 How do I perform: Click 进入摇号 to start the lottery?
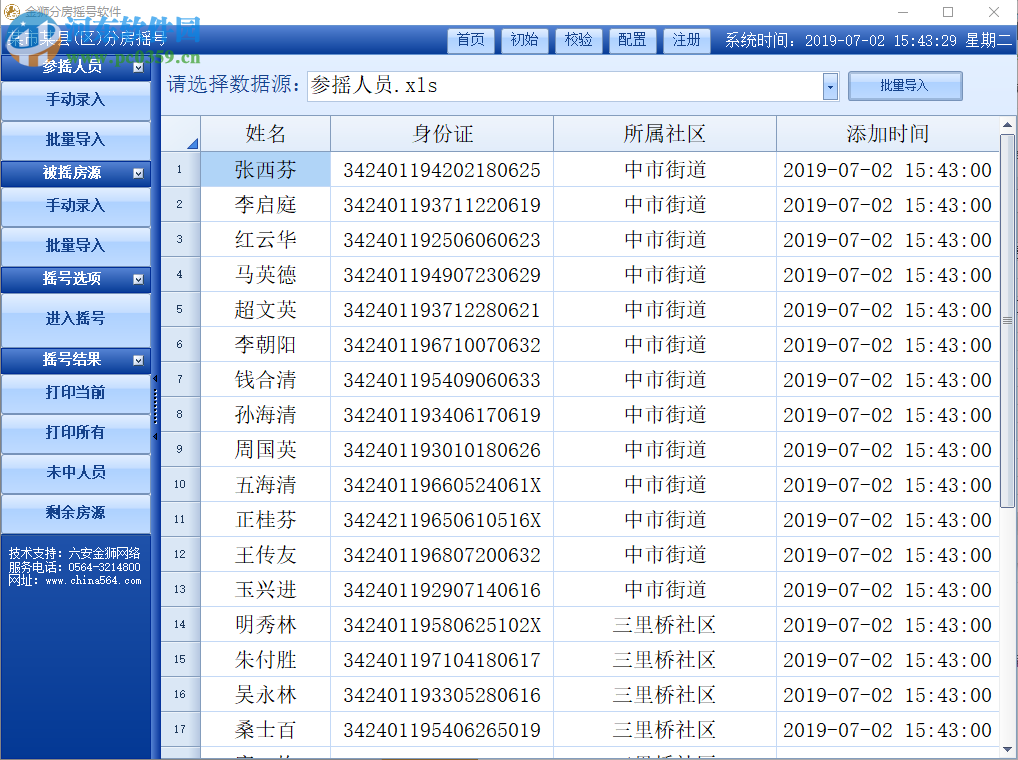coord(75,320)
